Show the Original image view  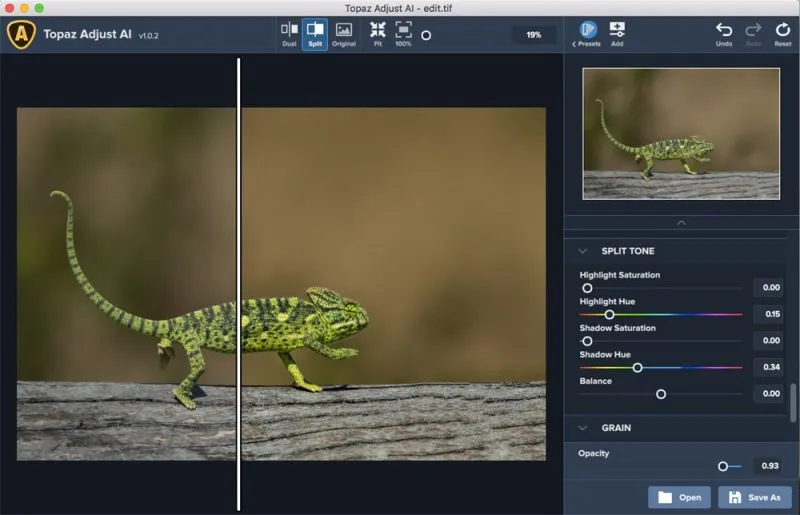click(344, 34)
